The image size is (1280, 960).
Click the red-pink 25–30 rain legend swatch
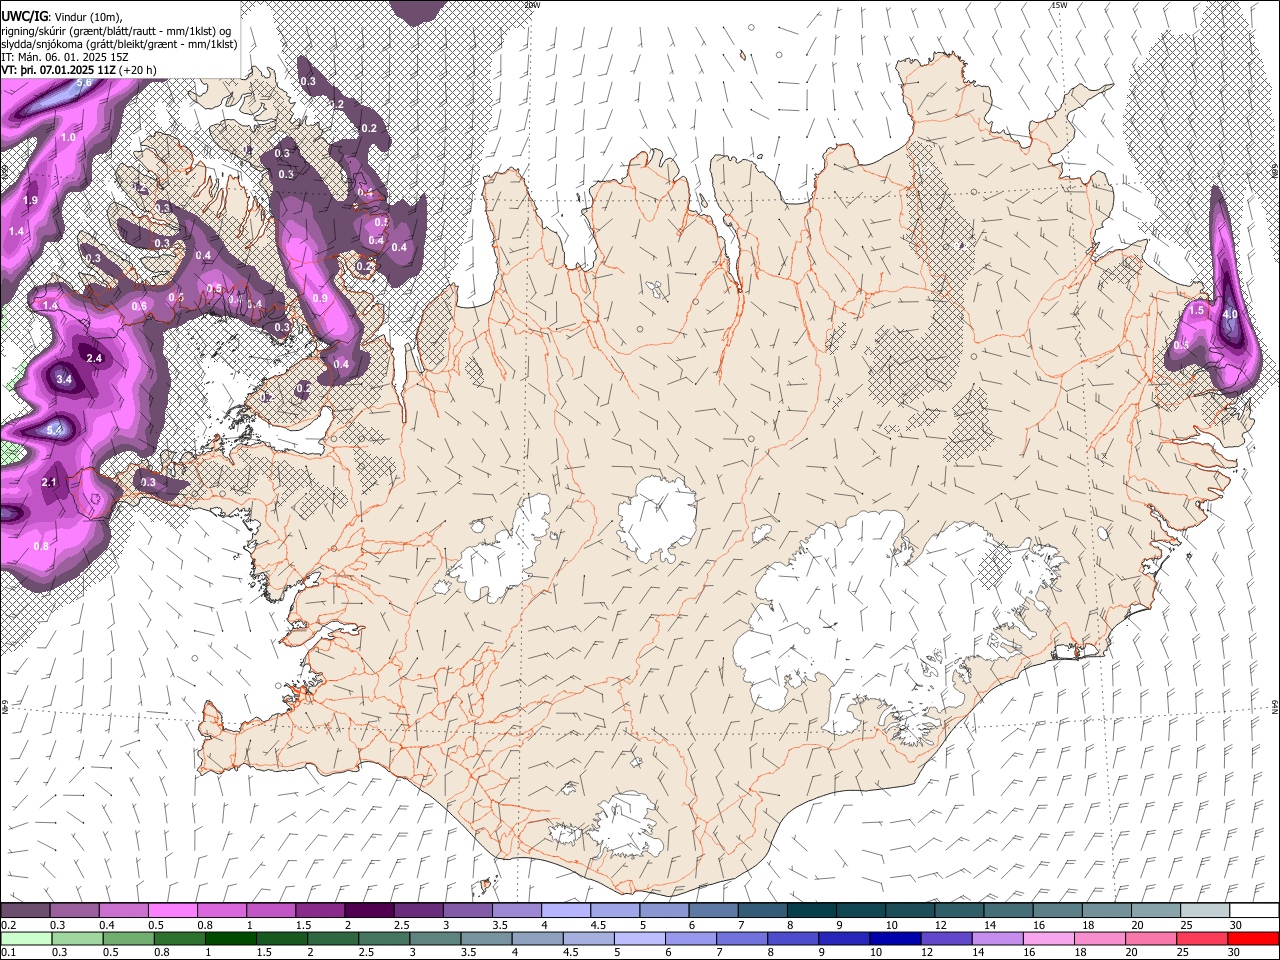pos(1203,938)
